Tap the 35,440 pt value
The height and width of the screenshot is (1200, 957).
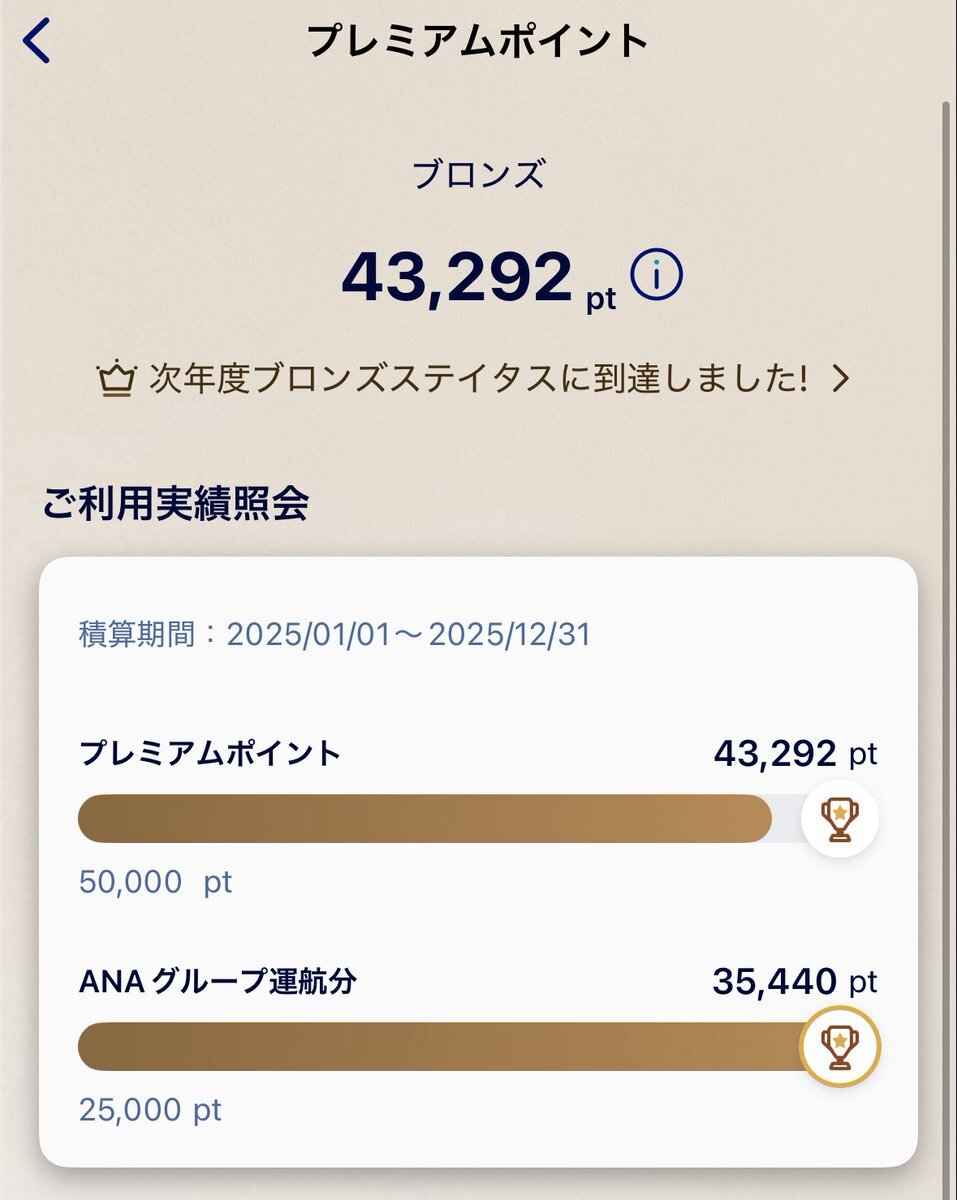point(795,982)
